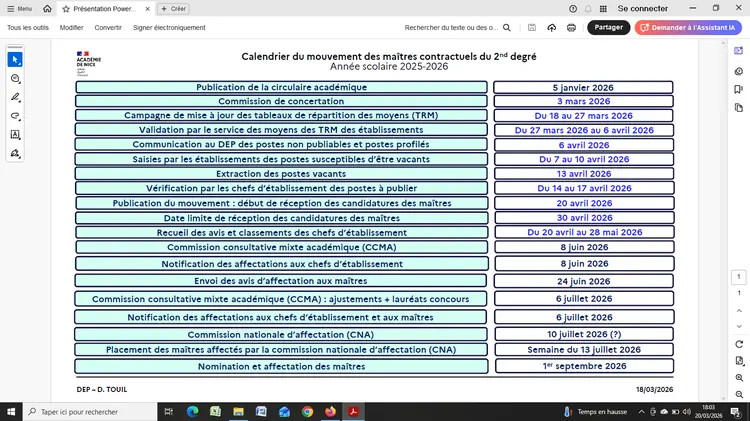Open the page thumbnails copy panel
This screenshot has width=750, height=421.
pos(739,108)
